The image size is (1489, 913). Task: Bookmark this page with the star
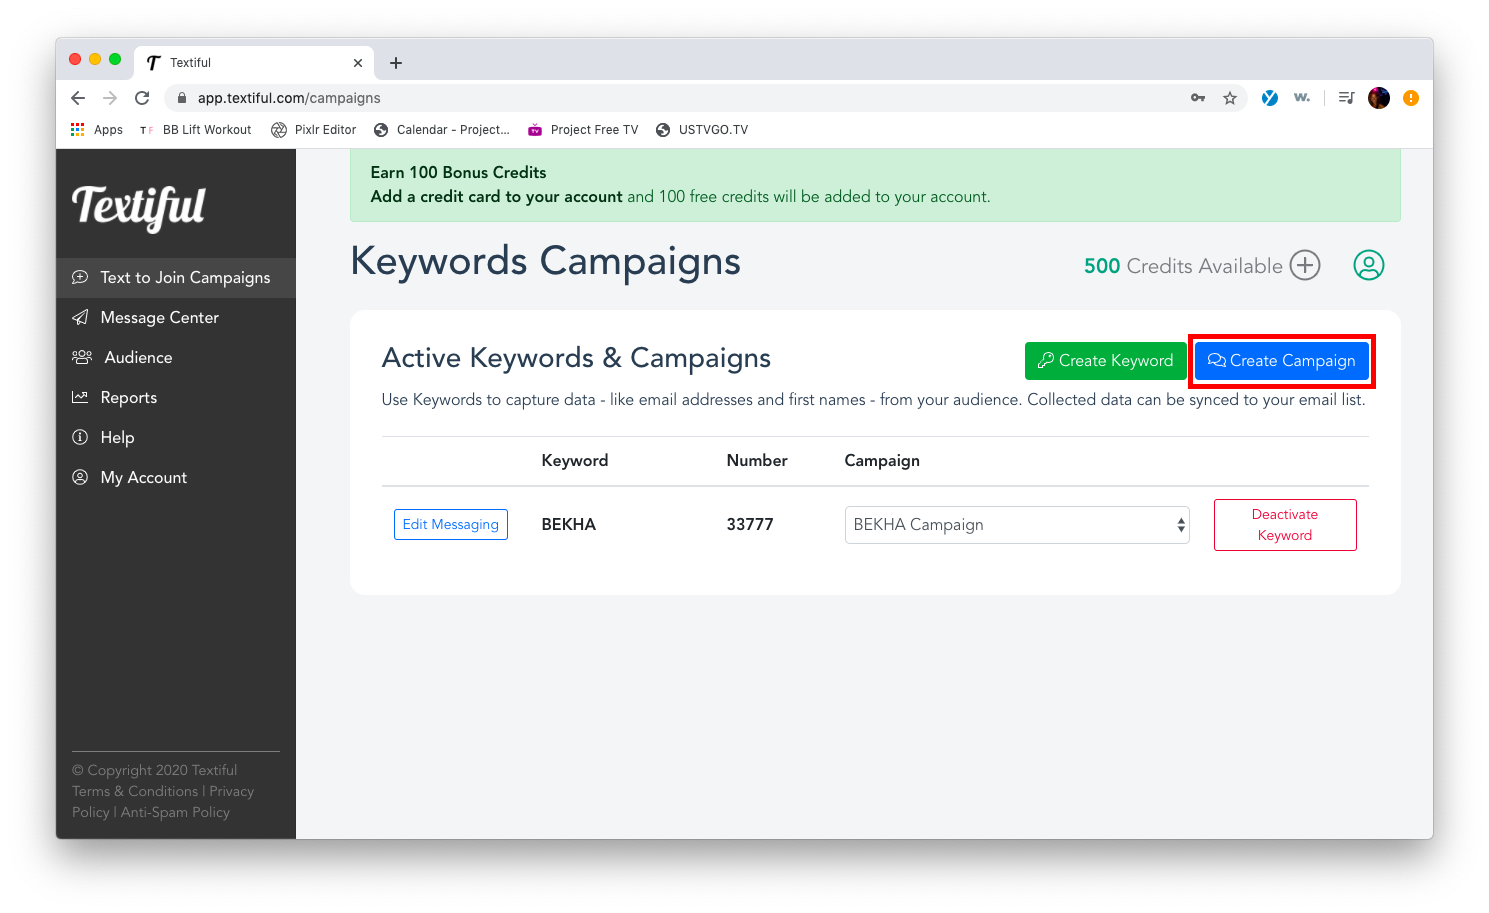(x=1230, y=98)
